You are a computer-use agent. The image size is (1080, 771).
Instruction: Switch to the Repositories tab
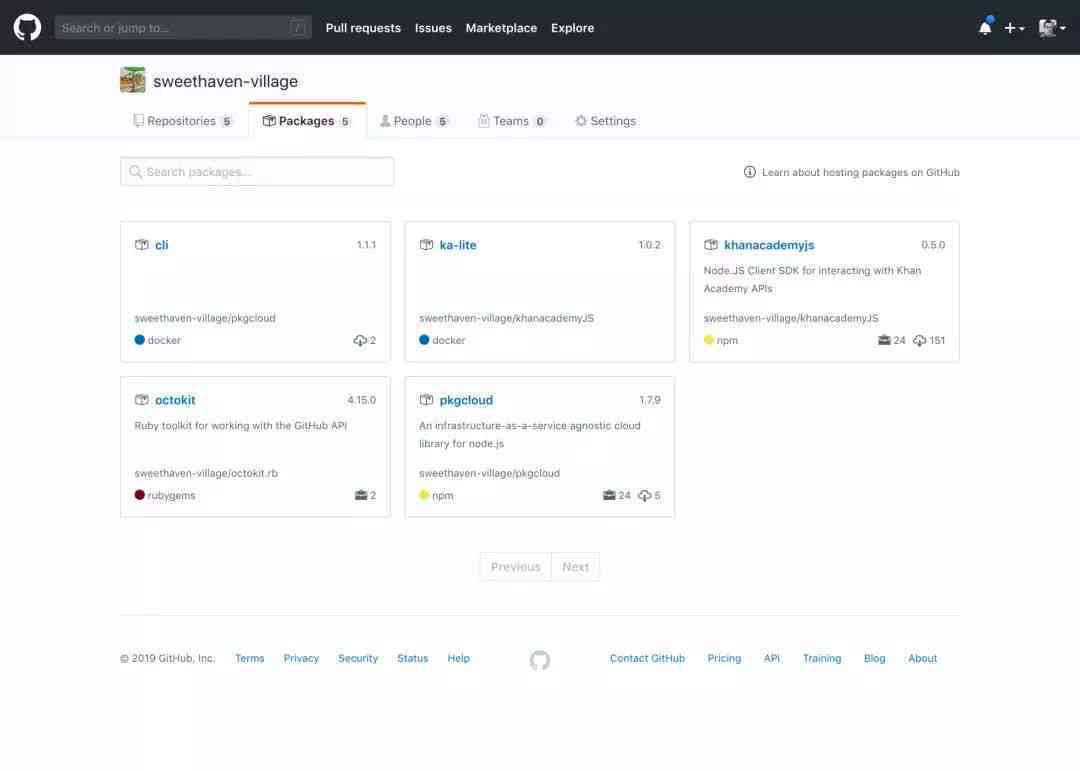click(x=183, y=121)
